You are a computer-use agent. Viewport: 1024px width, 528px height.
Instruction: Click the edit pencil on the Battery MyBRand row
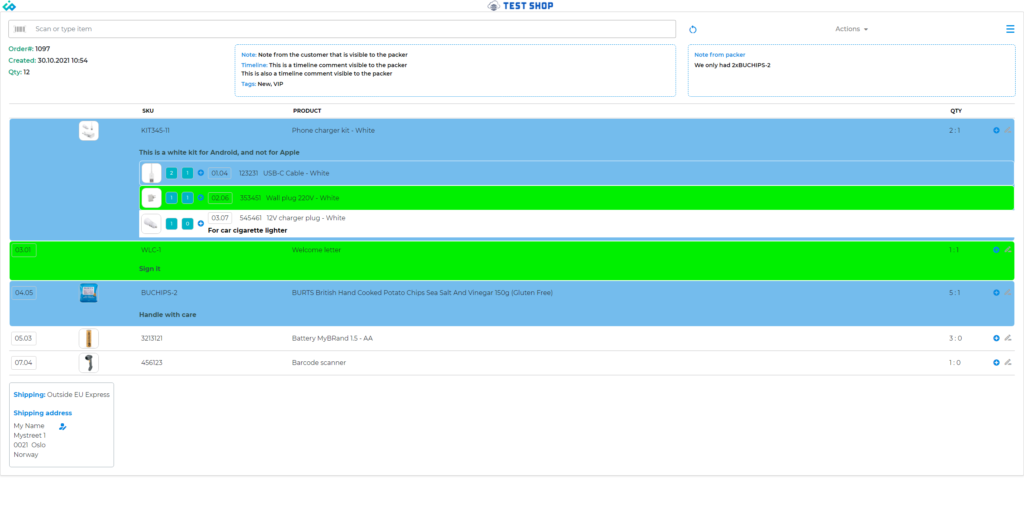pyautogui.click(x=1008, y=338)
